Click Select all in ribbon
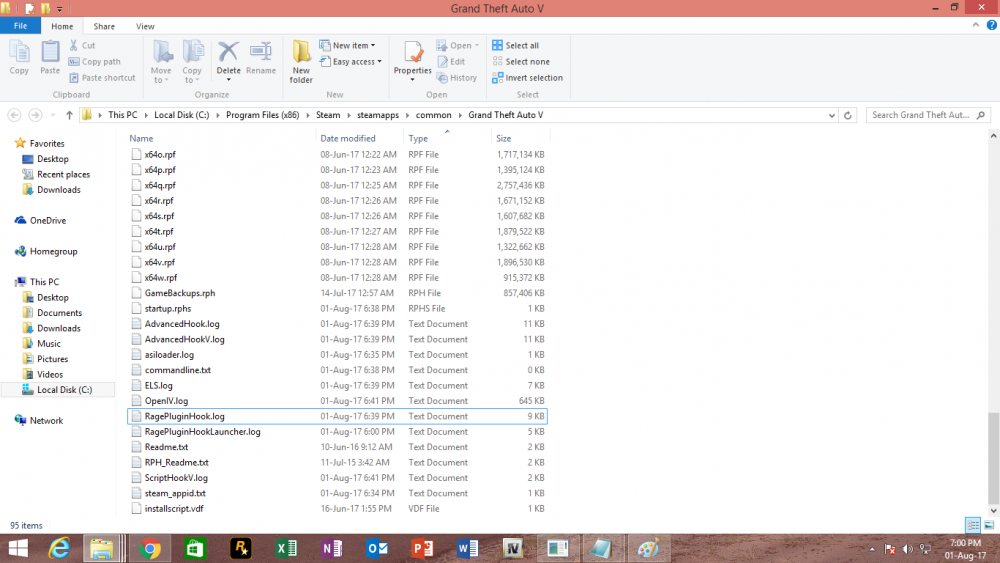This screenshot has width=1000, height=563. (x=515, y=45)
